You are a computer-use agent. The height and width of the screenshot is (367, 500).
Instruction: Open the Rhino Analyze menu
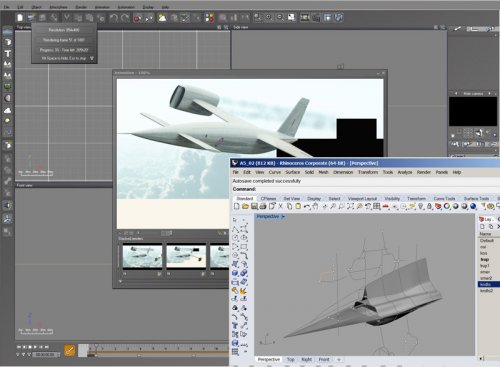[x=405, y=172]
